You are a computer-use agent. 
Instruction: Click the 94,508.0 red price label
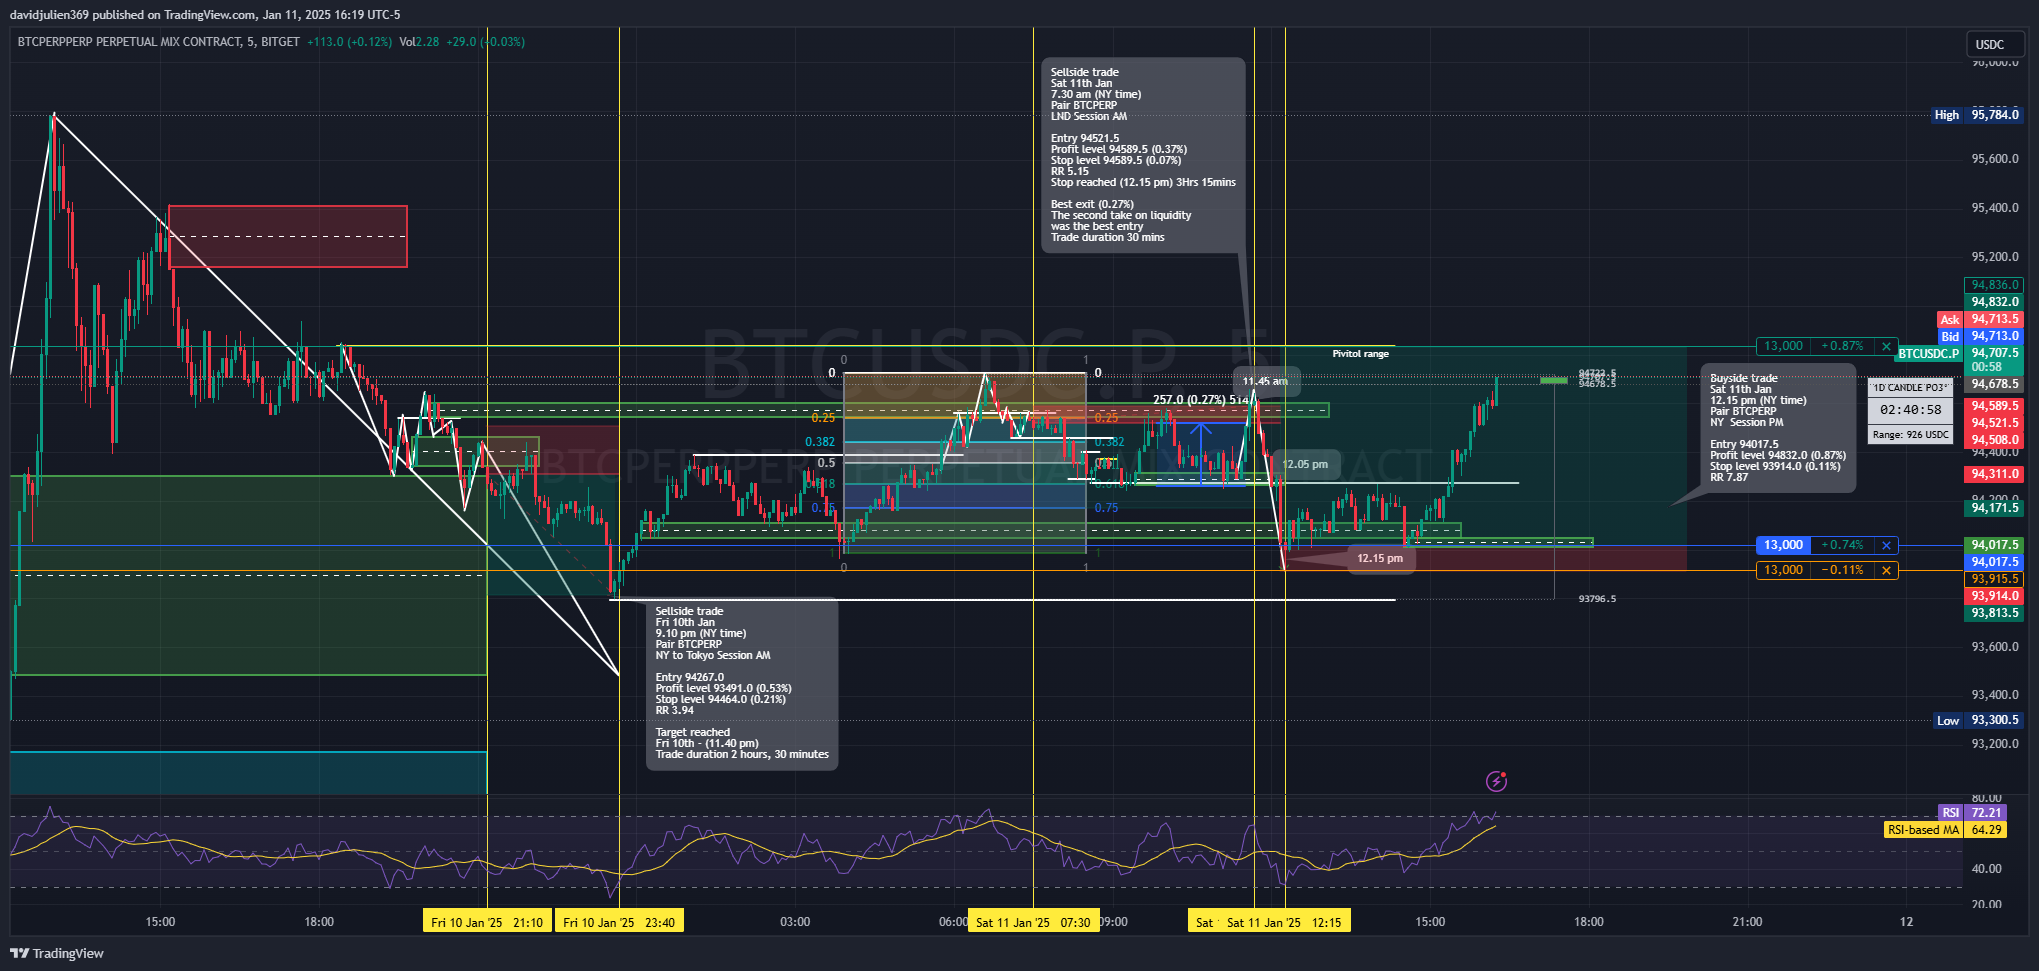[x=1994, y=440]
